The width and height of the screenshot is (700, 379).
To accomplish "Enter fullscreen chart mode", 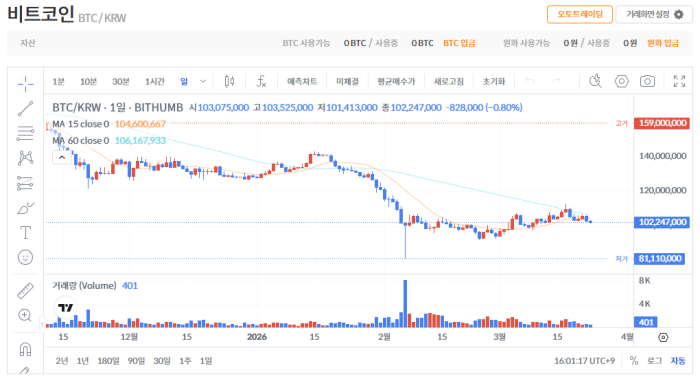I will [x=679, y=81].
